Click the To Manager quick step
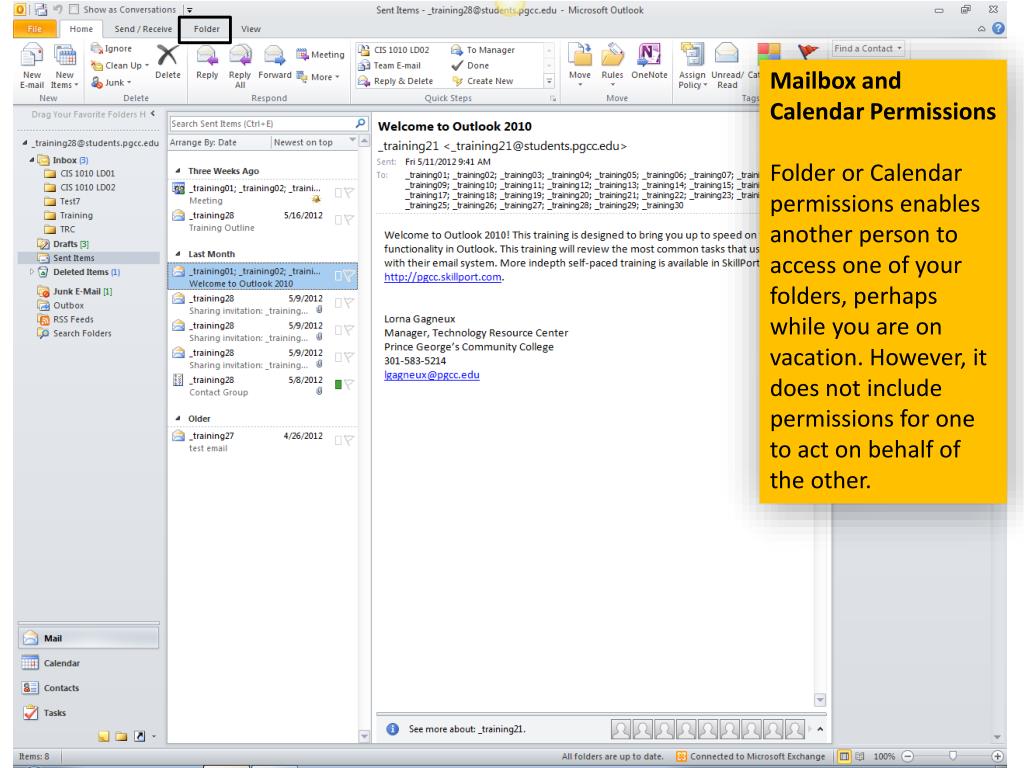Viewport: 1024px width, 768px height. (x=483, y=50)
